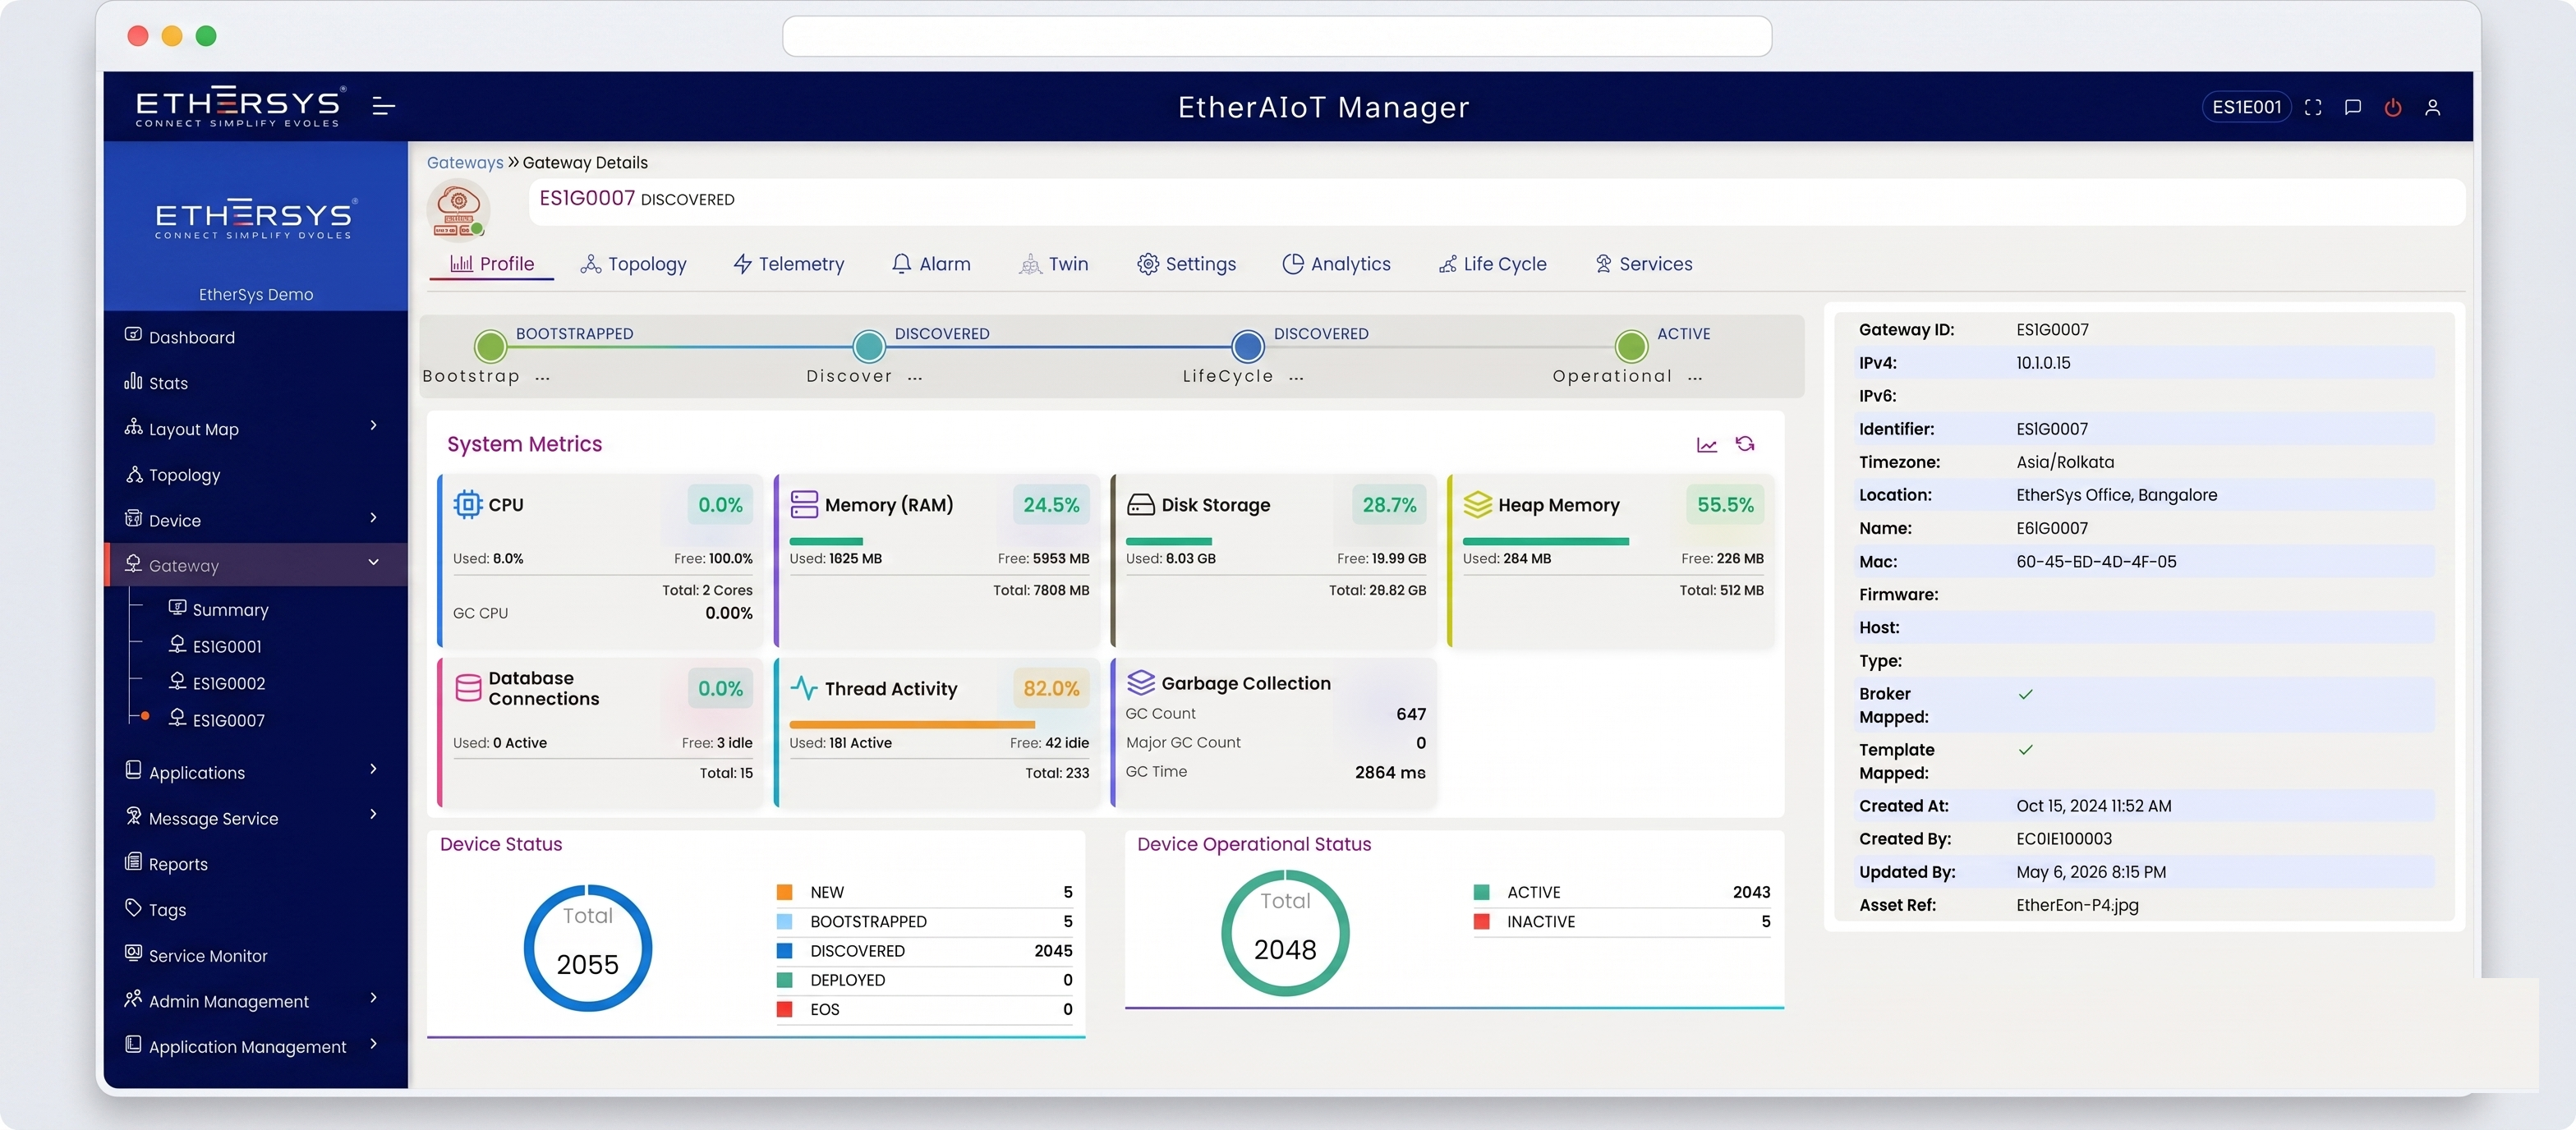Viewport: 2576px width, 1130px height.
Task: Click the red INACTIVE legend swatch
Action: point(1482,921)
